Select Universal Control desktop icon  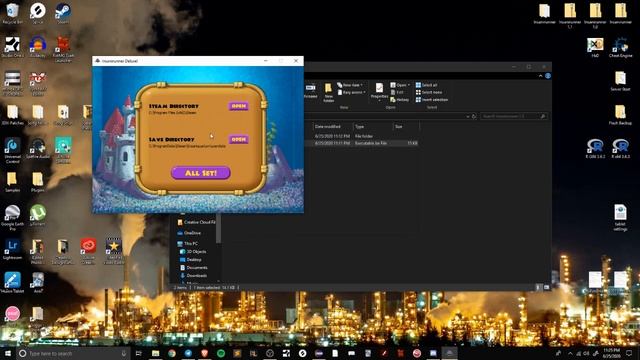pos(12,150)
